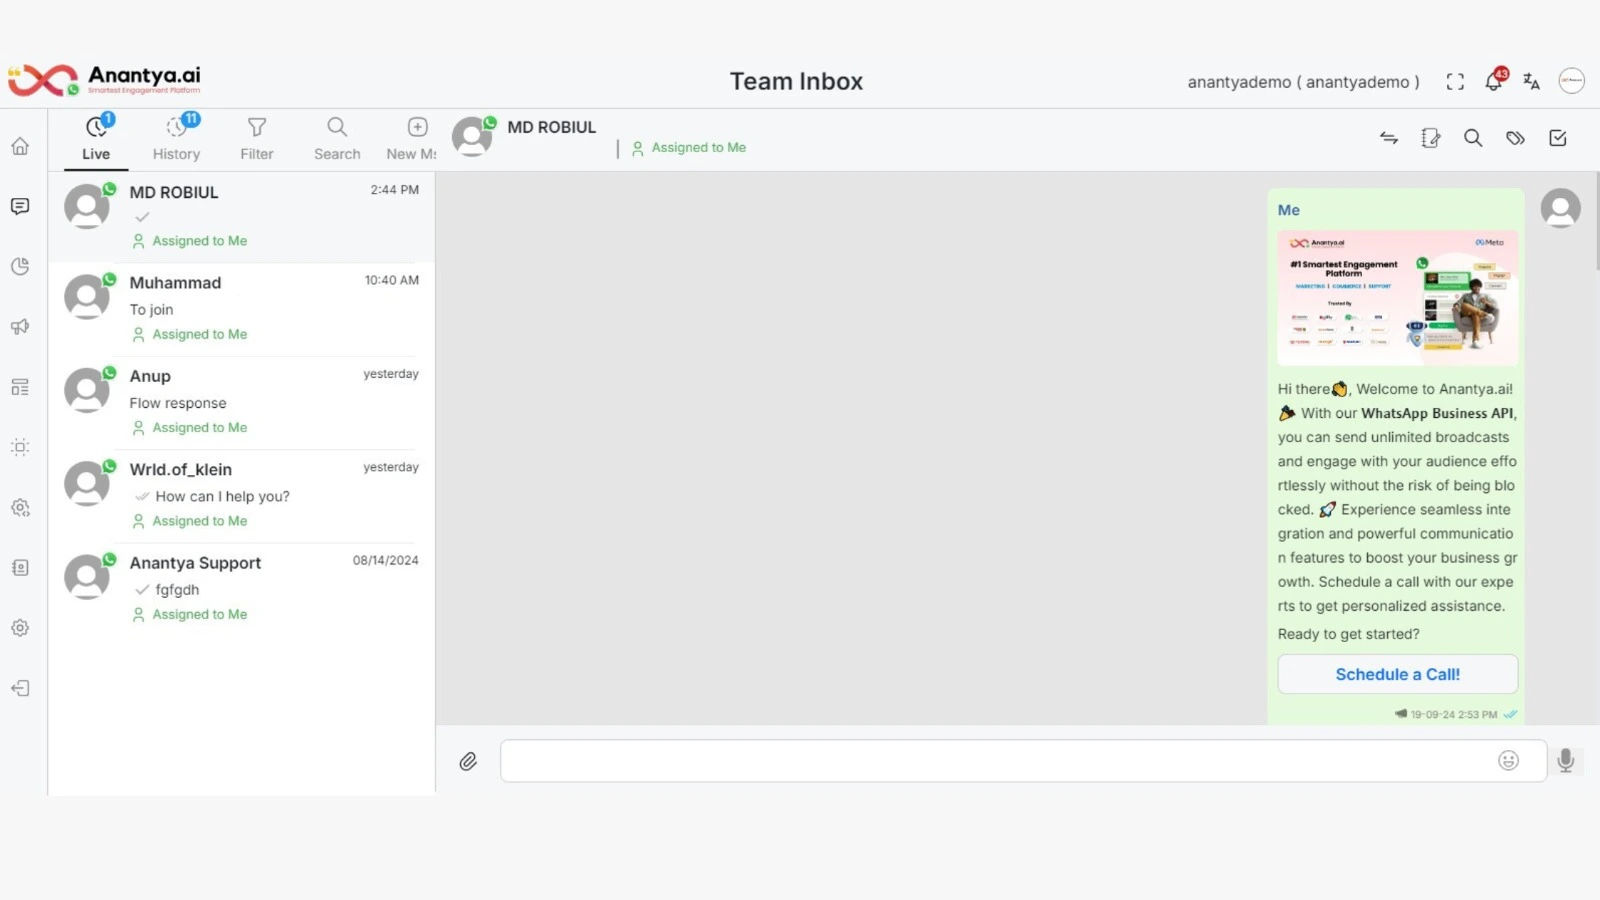Click Assigned to Me in chat header
Image resolution: width=1600 pixels, height=900 pixels.
tap(689, 148)
